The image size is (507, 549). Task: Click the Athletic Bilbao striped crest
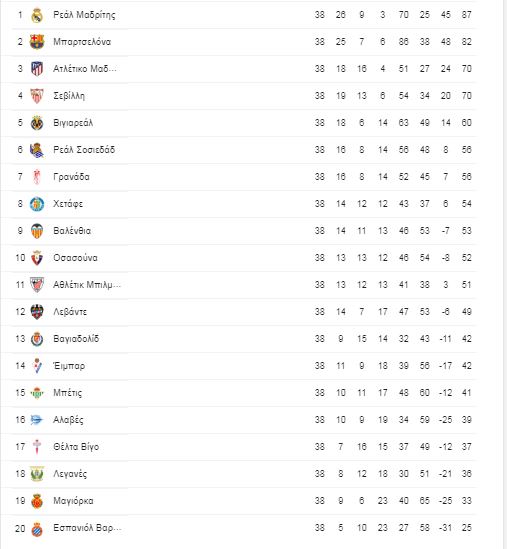[x=37, y=285]
